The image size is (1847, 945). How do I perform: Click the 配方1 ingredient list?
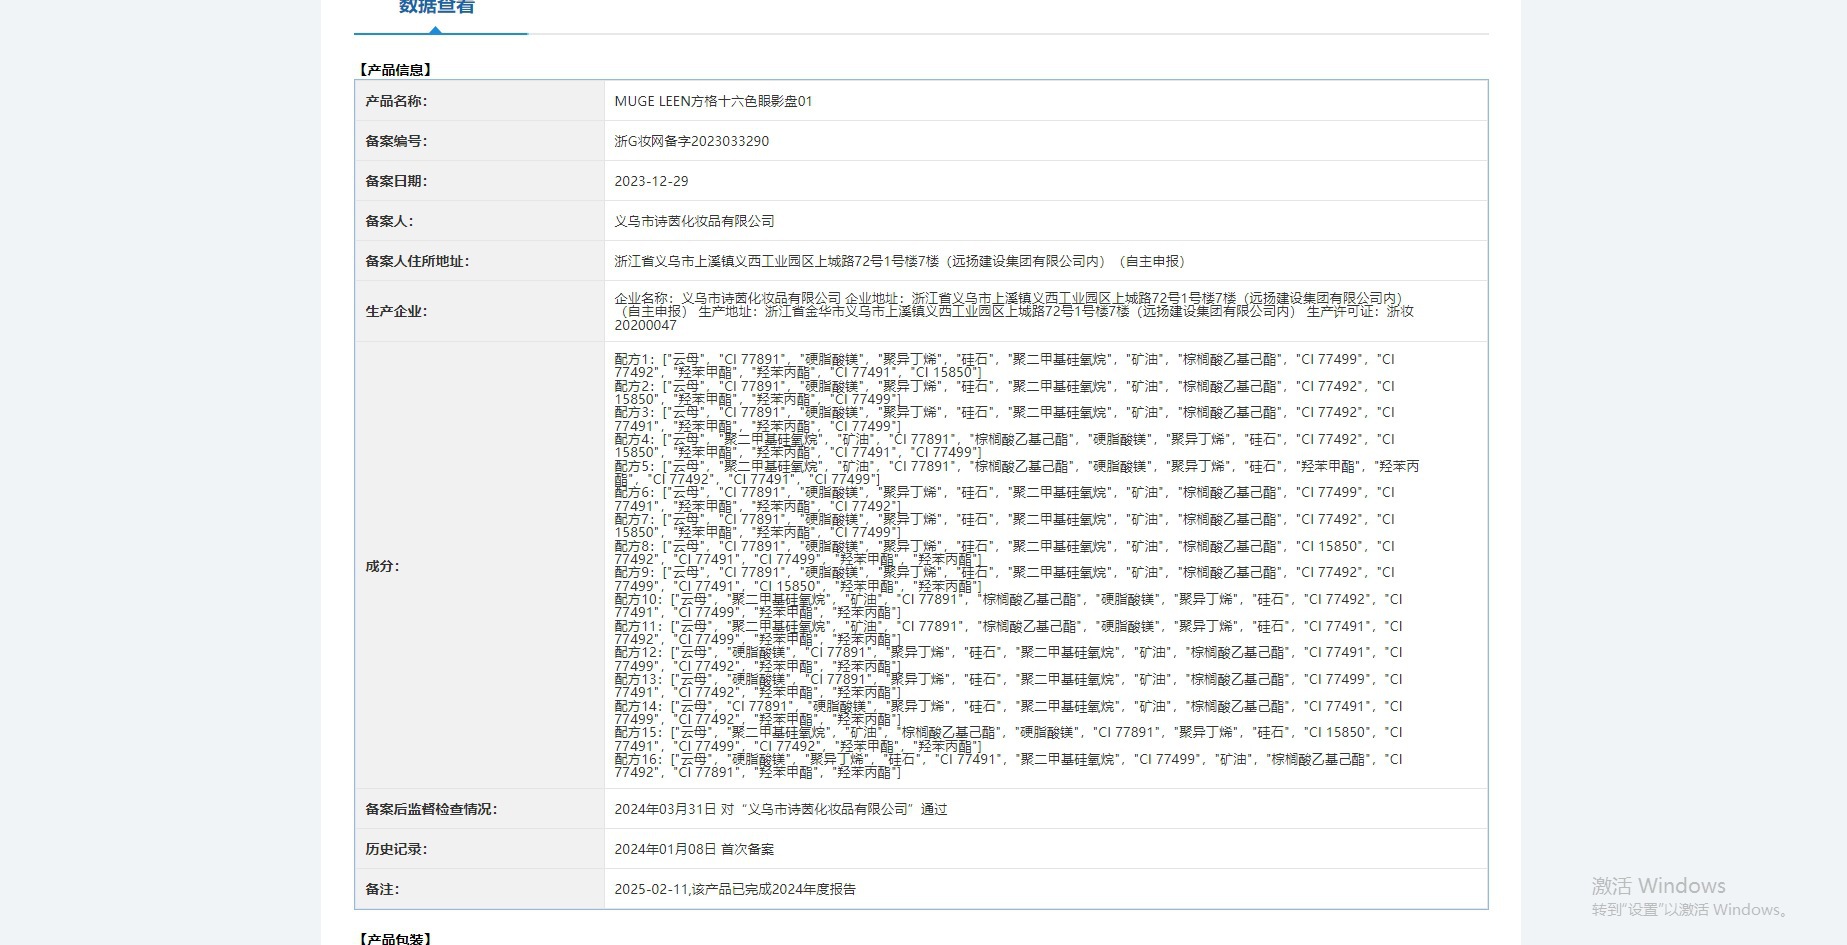[x=1004, y=365]
